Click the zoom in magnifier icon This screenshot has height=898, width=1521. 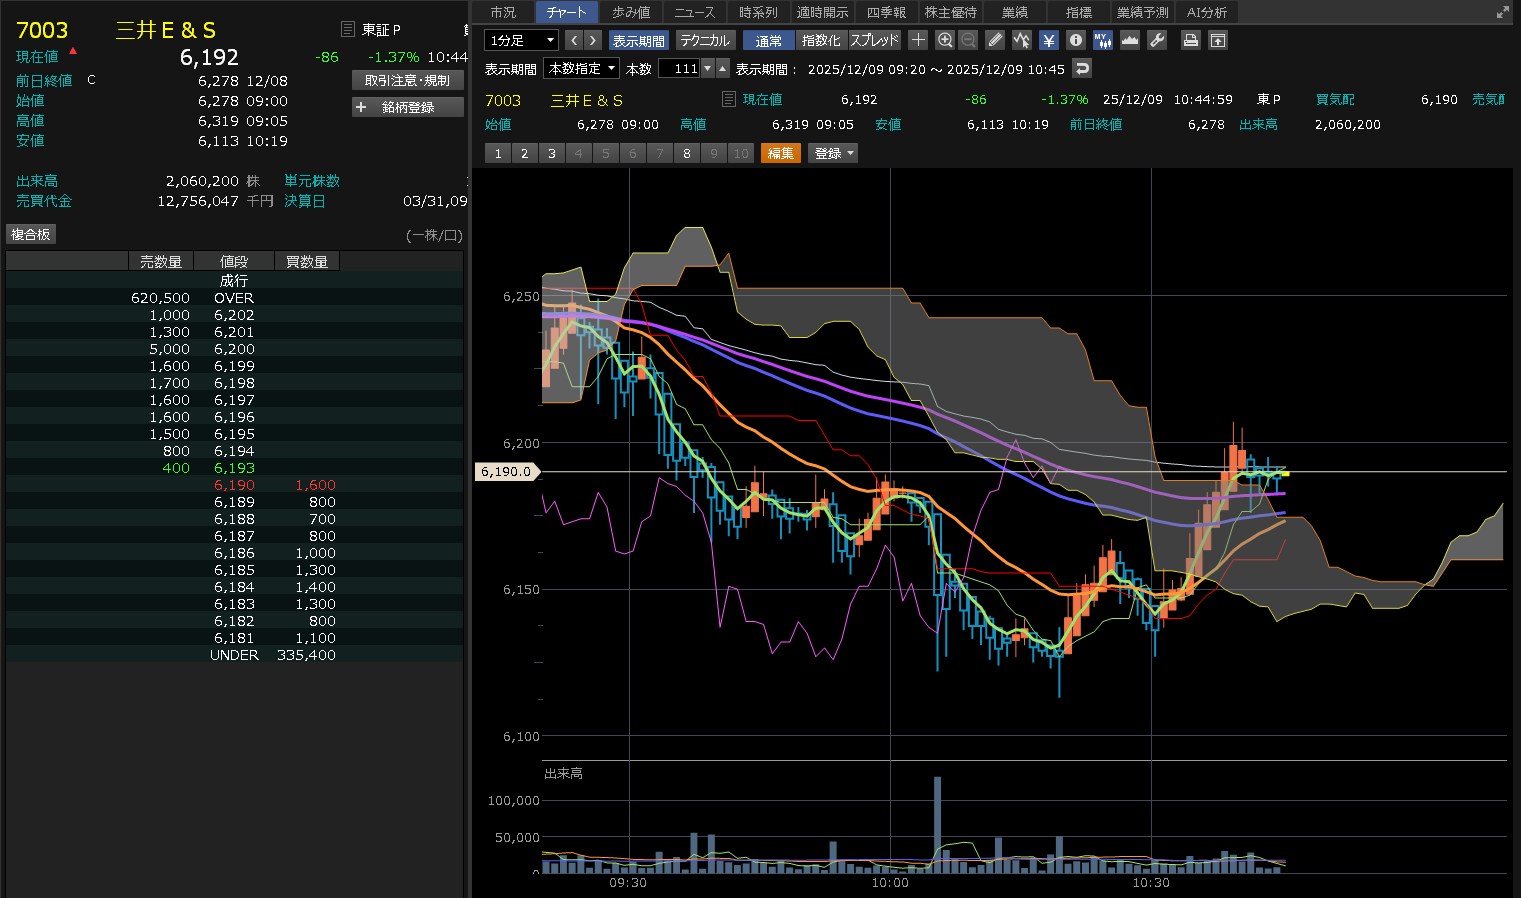(x=944, y=40)
